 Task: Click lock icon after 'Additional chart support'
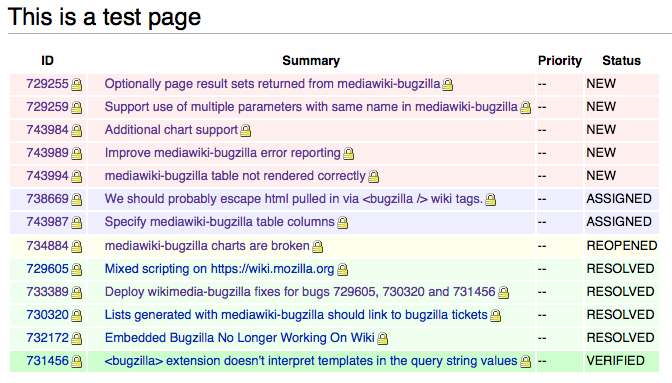246,131
